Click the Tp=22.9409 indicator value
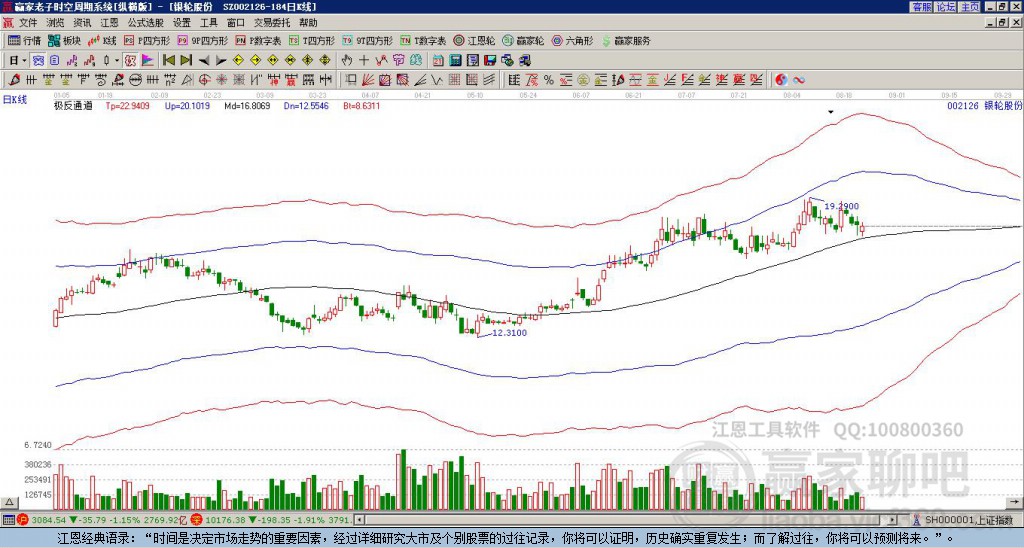This screenshot has width=1024, height=548. click(x=127, y=106)
